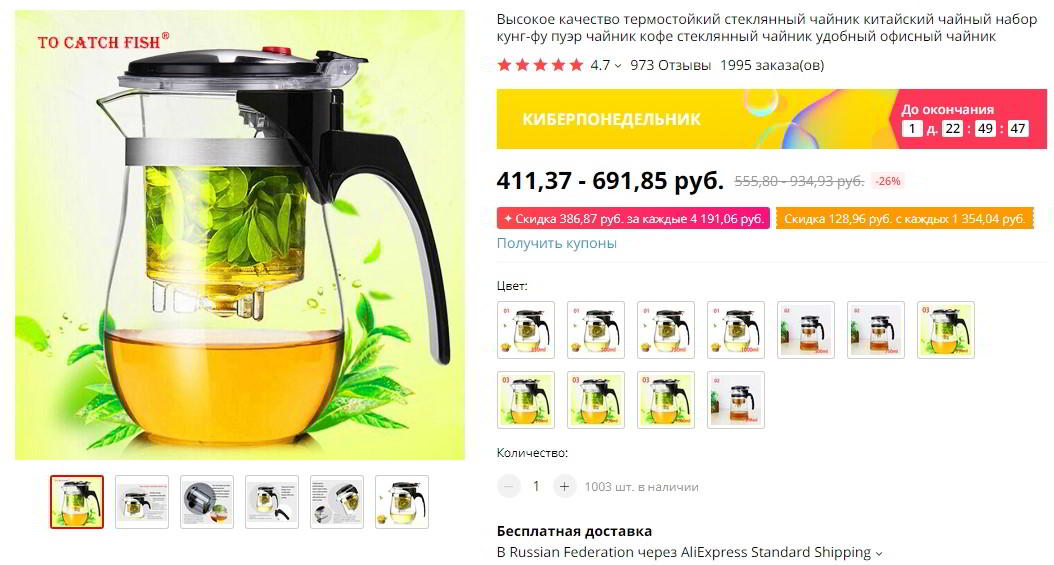Click the large main teapot product image
Image resolution: width=1054 pixels, height=565 pixels.
pyautogui.click(x=240, y=234)
